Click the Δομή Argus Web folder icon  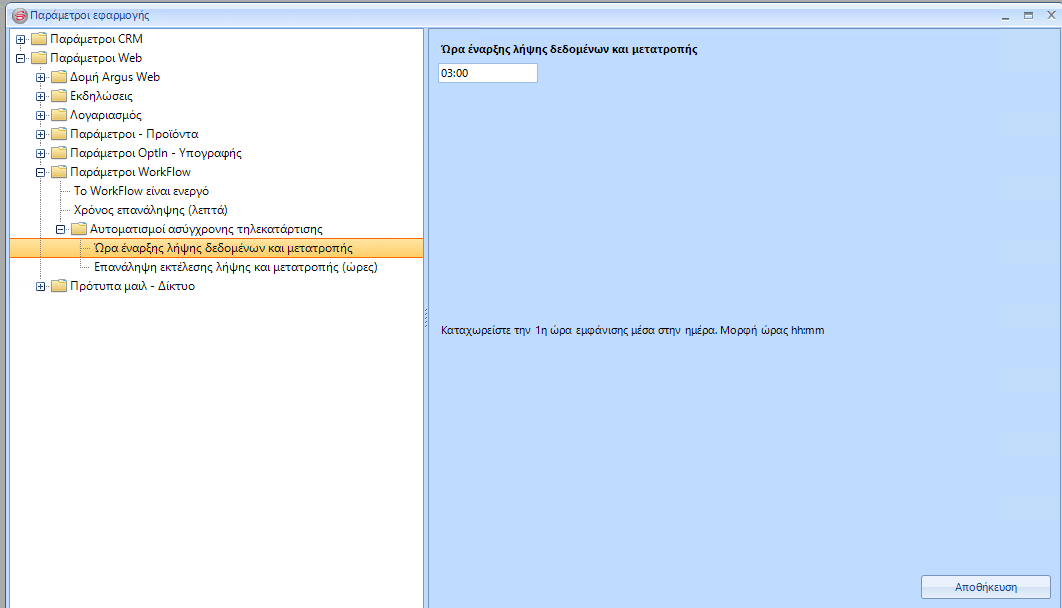[x=59, y=77]
